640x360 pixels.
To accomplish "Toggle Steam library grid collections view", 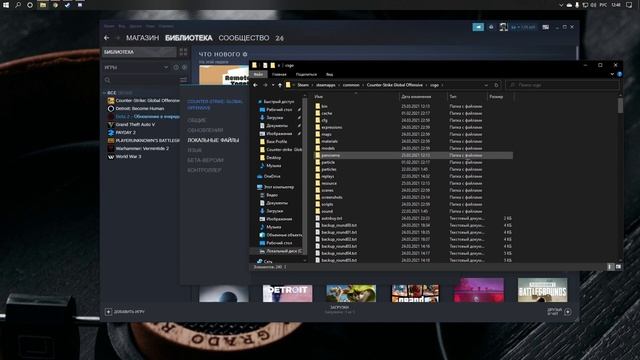I will [183, 52].
